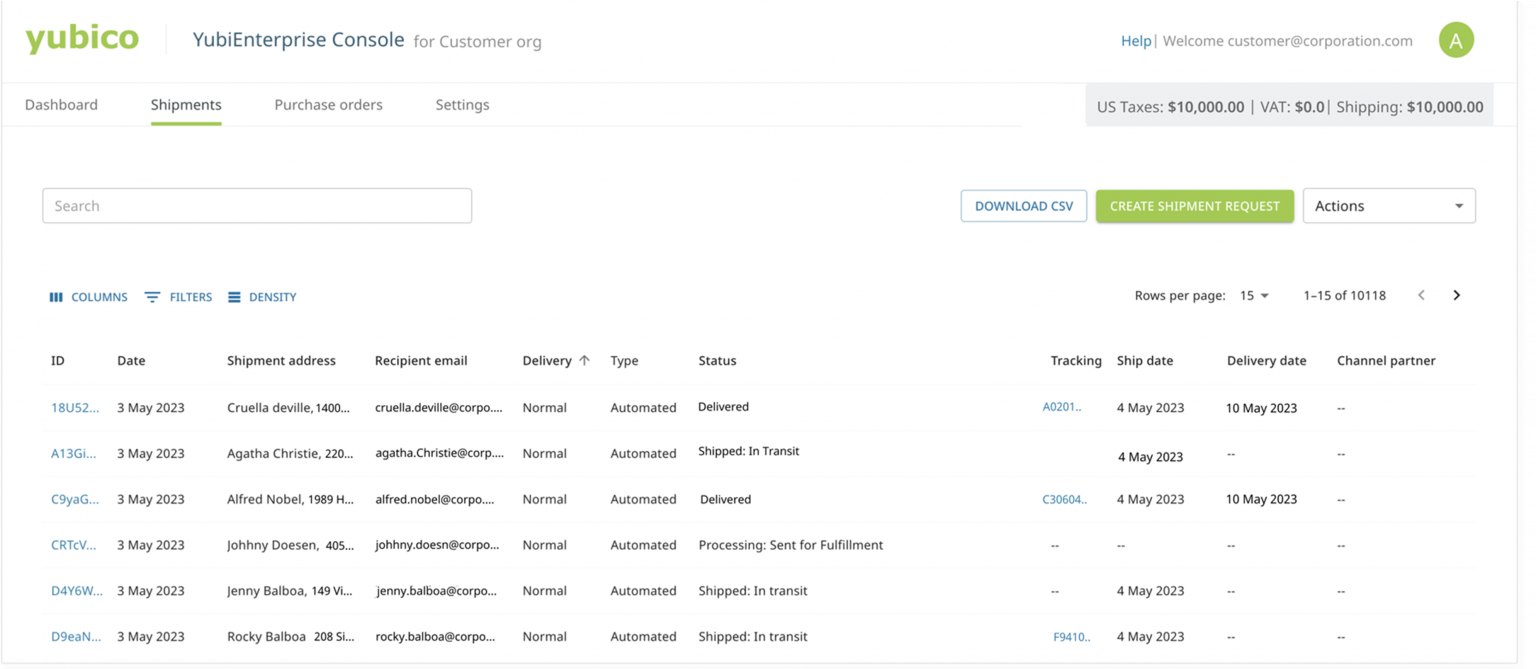Viewport: 1536px width, 669px height.
Task: Change Rows per page from 15
Action: [x=1253, y=295]
